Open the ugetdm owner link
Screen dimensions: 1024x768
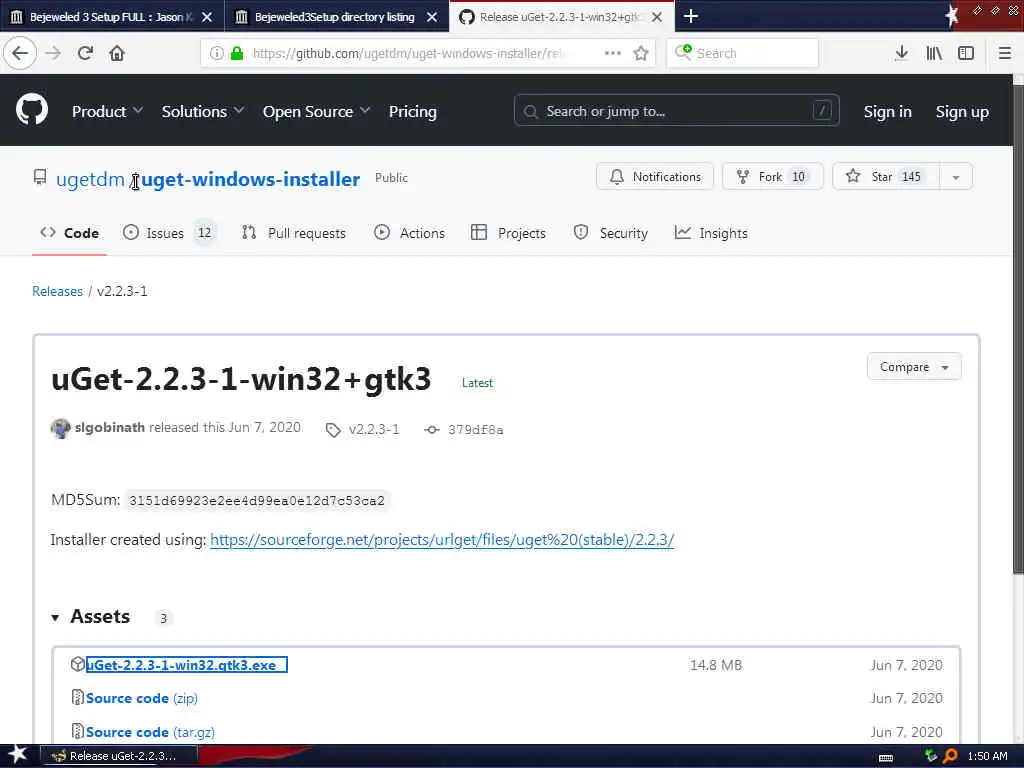90,179
